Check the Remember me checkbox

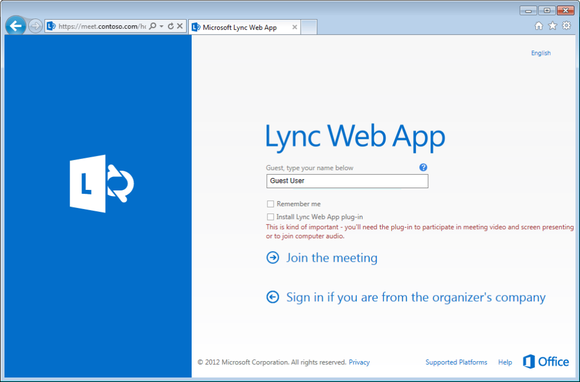[x=270, y=204]
